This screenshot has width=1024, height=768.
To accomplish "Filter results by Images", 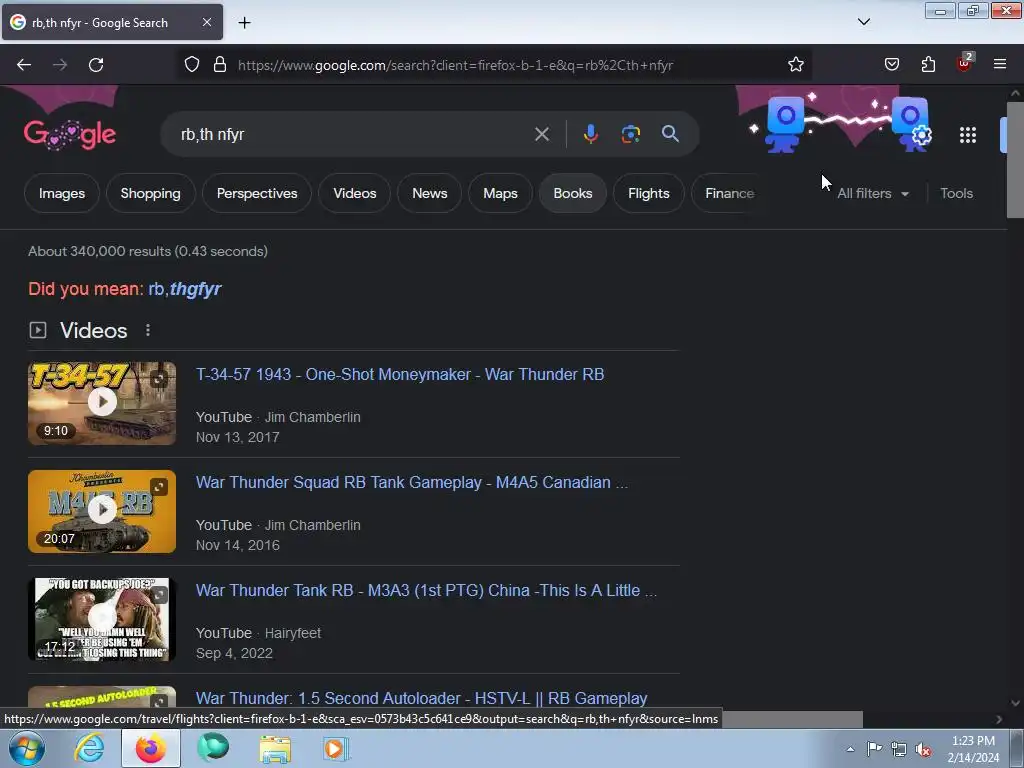I will pos(61,193).
